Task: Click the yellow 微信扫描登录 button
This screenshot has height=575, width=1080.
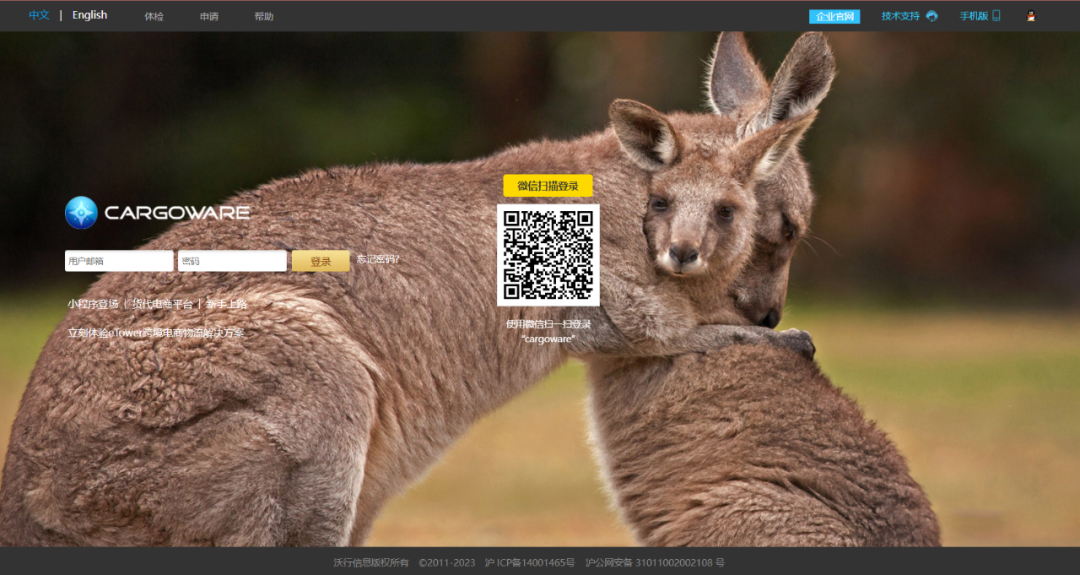Action: pyautogui.click(x=548, y=186)
